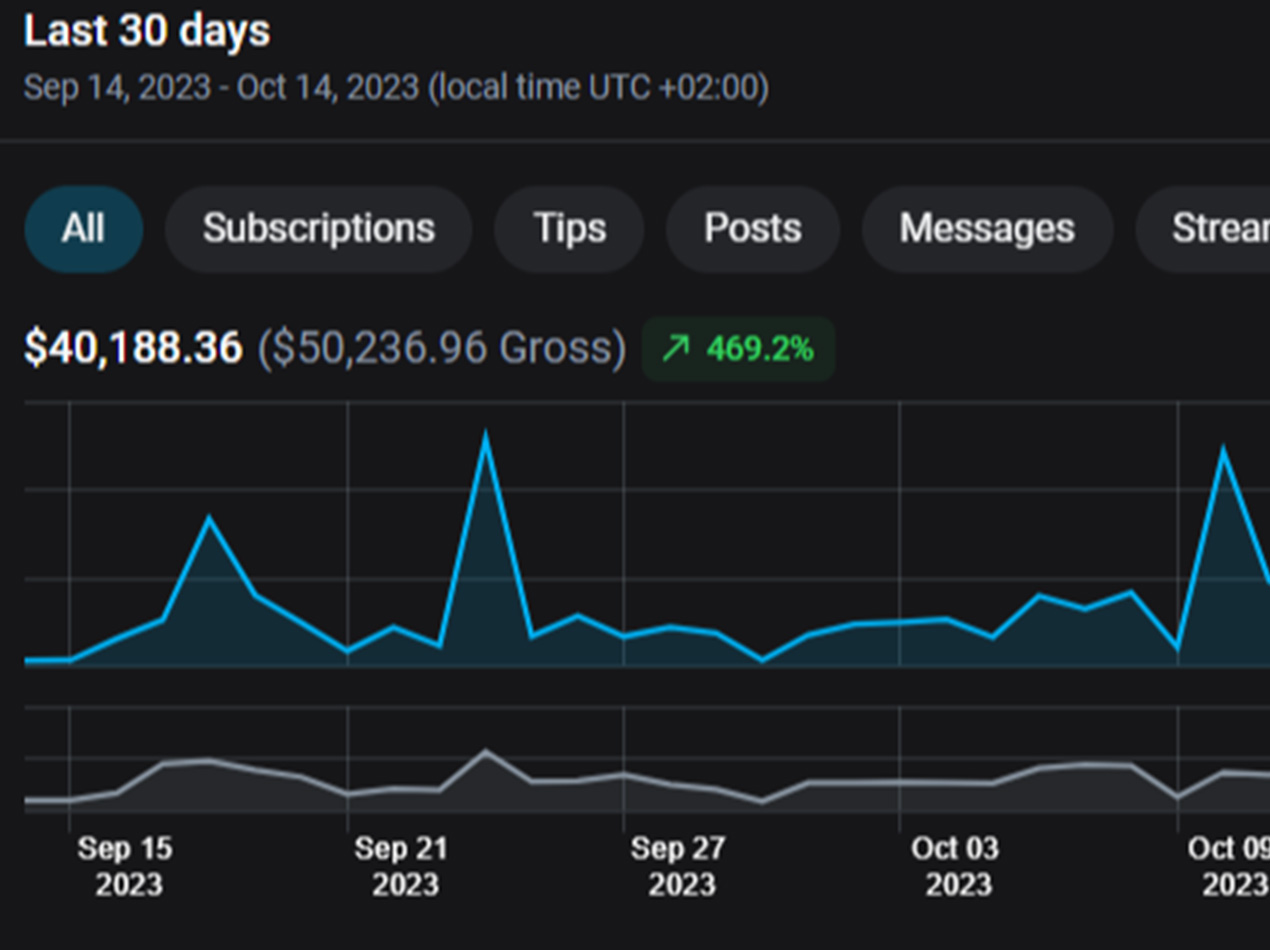1270x950 pixels.
Task: View the Messages earnings tab
Action: coord(986,229)
